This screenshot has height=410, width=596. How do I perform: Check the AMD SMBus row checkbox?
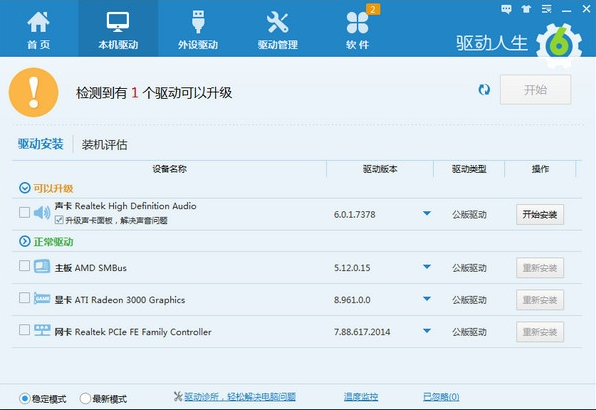pos(24,265)
